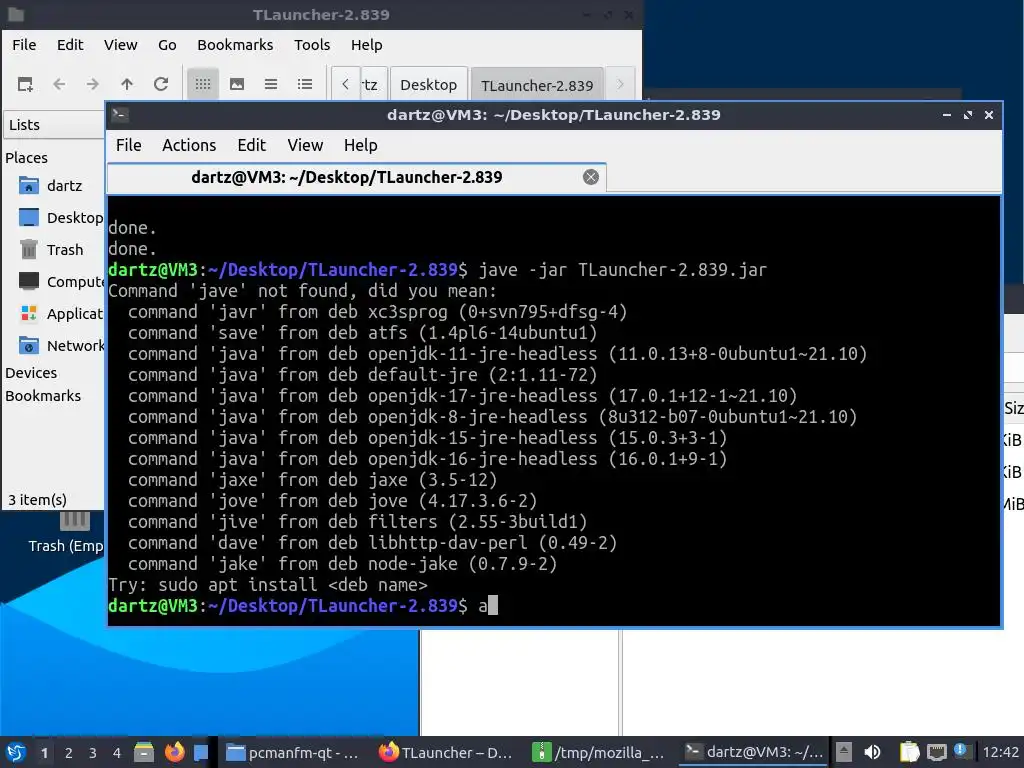Click the "sudo apt install" hint line
This screenshot has width=1024, height=768.
click(x=268, y=584)
